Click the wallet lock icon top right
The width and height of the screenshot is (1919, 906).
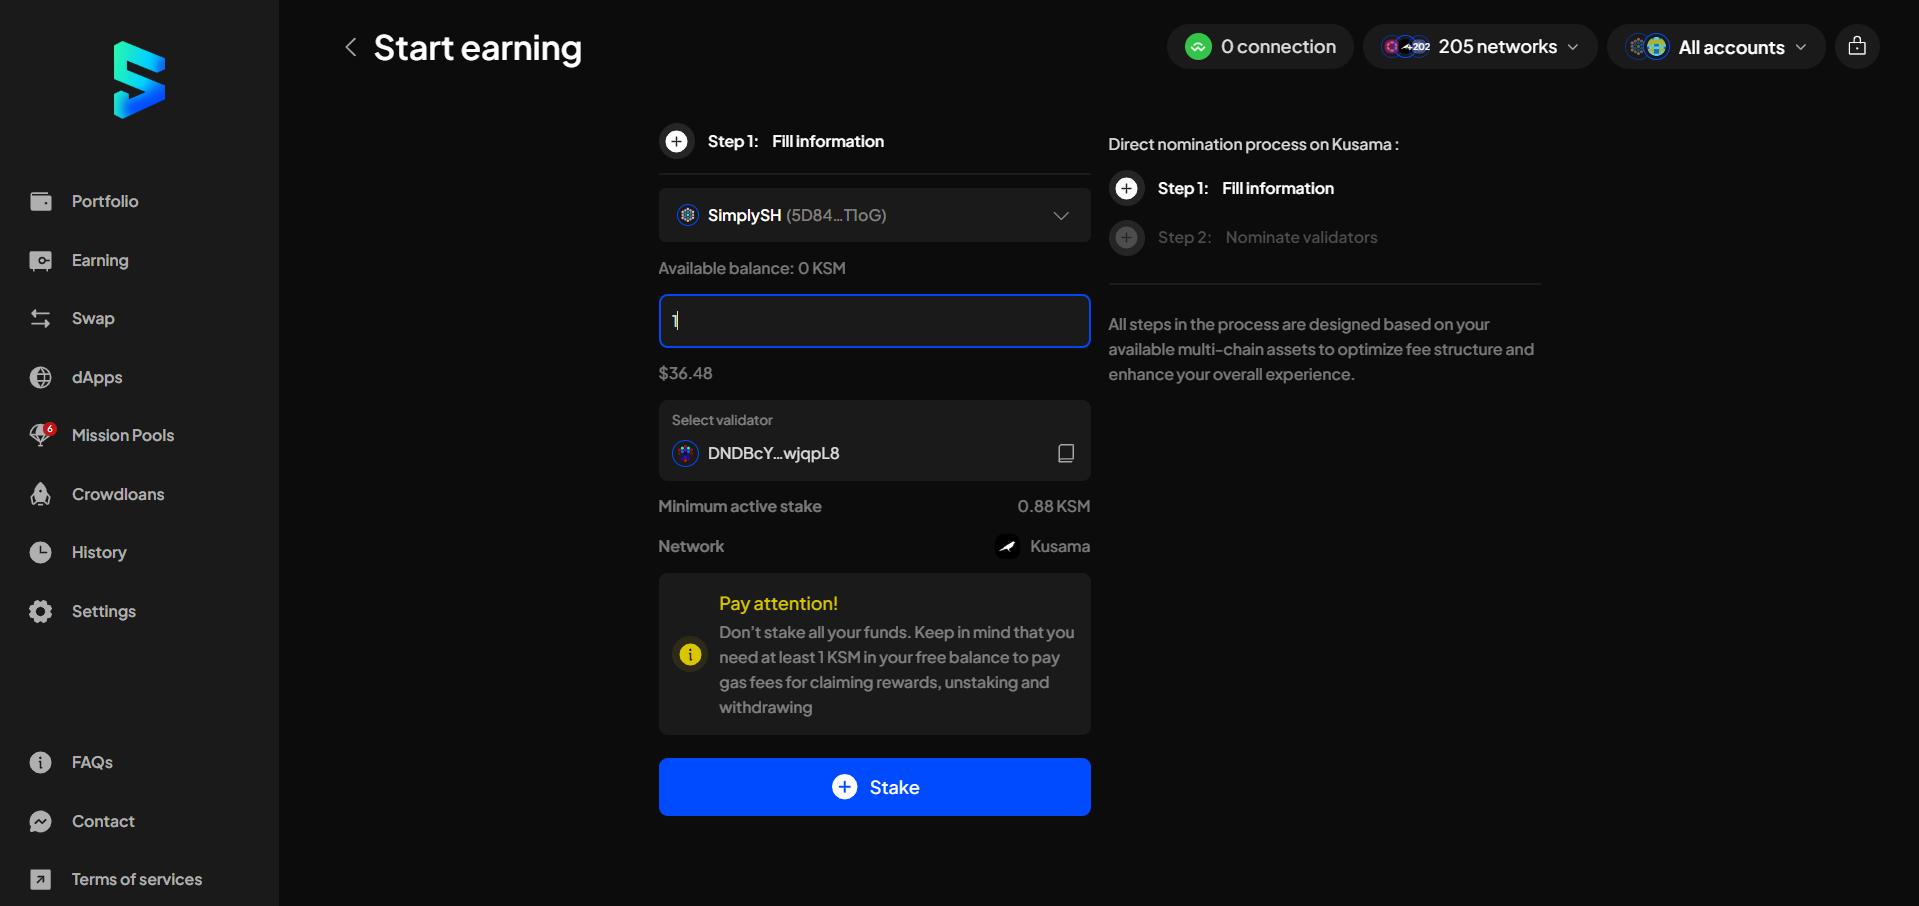coord(1857,46)
